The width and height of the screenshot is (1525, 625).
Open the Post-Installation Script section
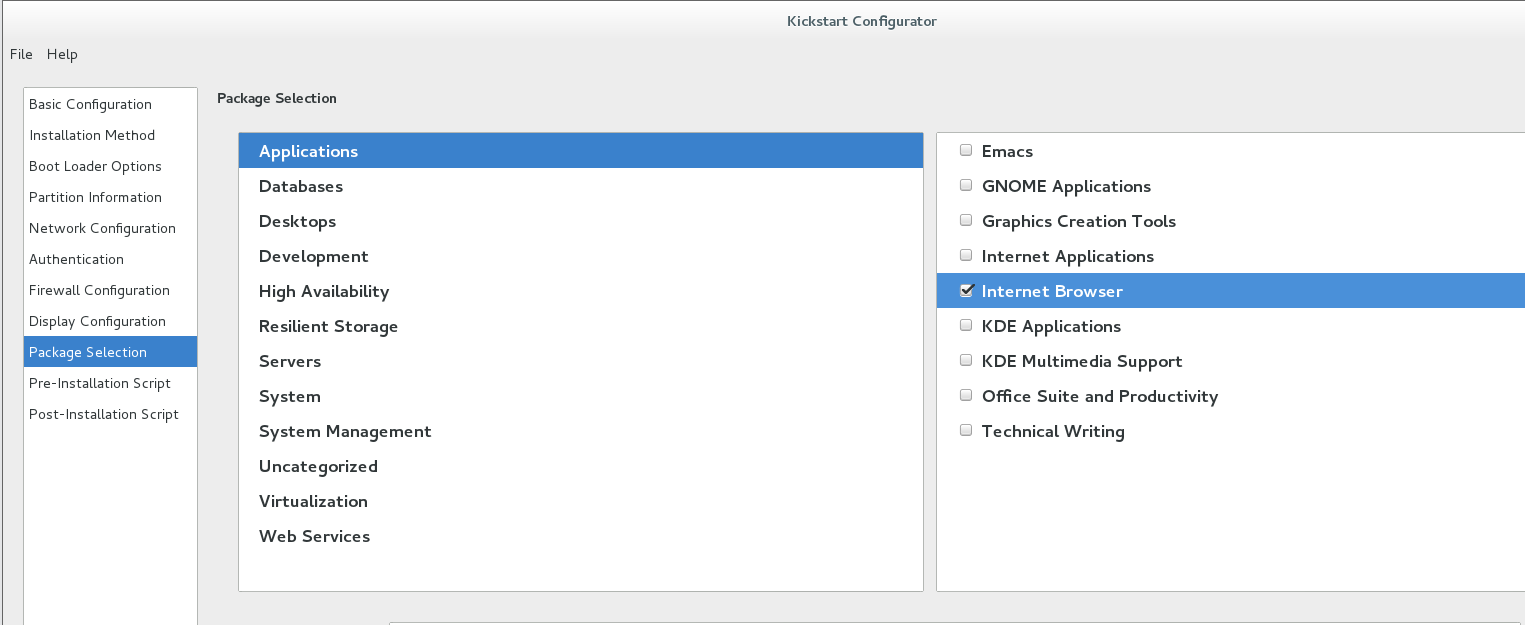[104, 414]
